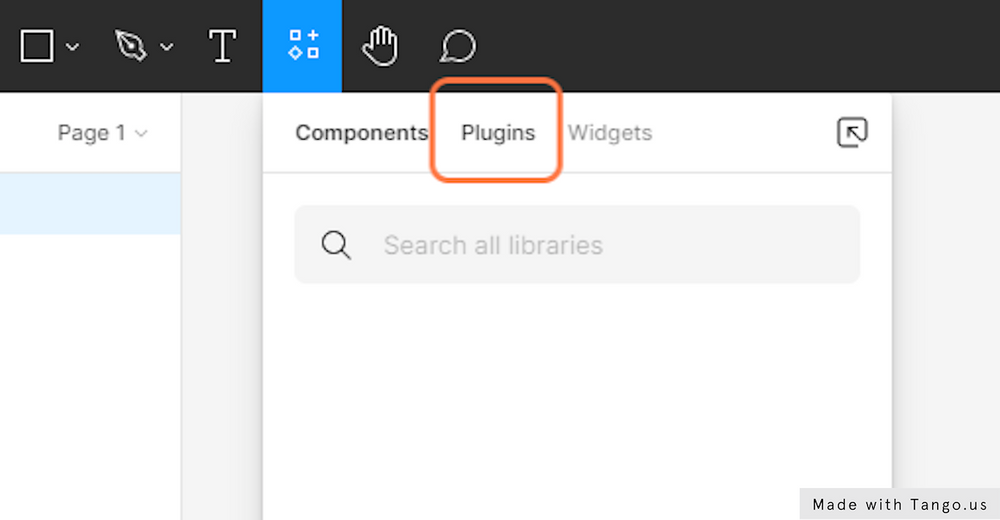
Task: Choose the Comment tool
Action: pyautogui.click(x=457, y=46)
